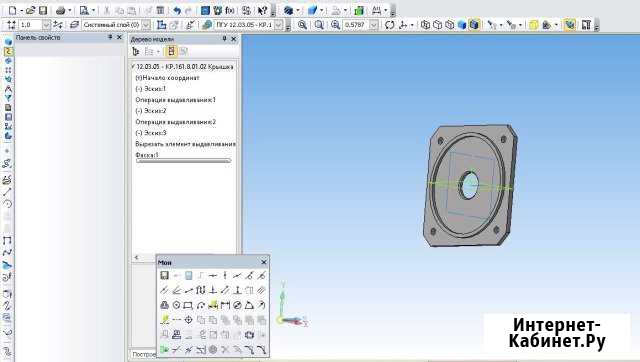Image resolution: width=640 pixels, height=362 pixels.
Task: Open the zoom scale 0.5787 dropdown
Action: click(373, 25)
